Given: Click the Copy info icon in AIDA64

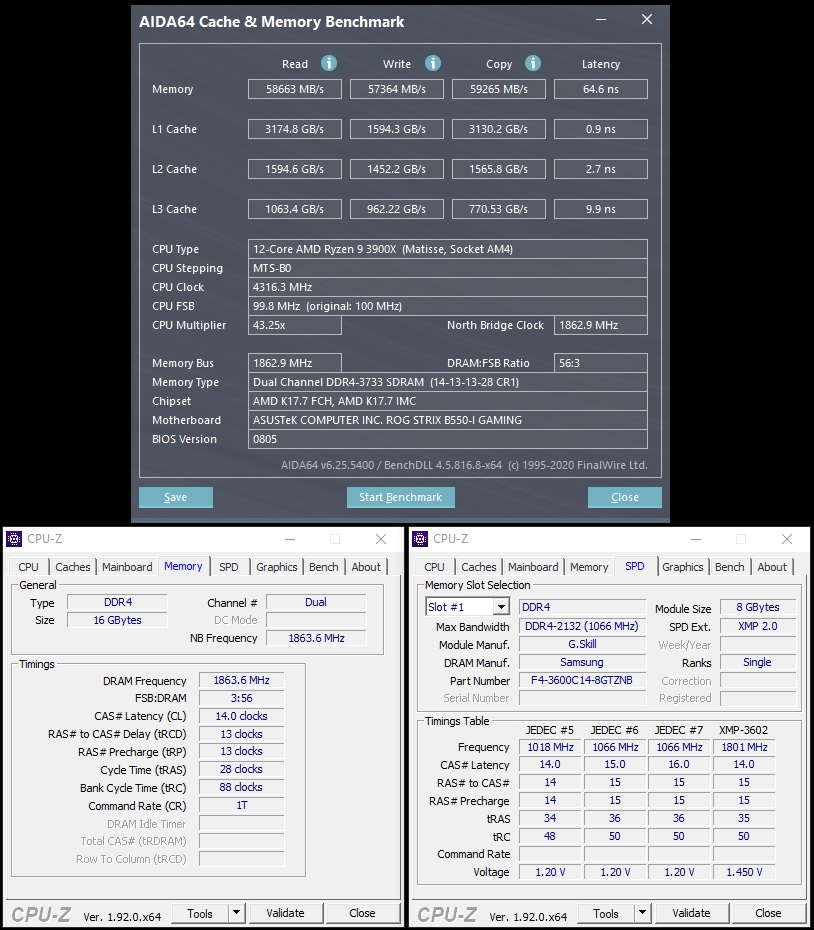Looking at the screenshot, I should [x=533, y=63].
